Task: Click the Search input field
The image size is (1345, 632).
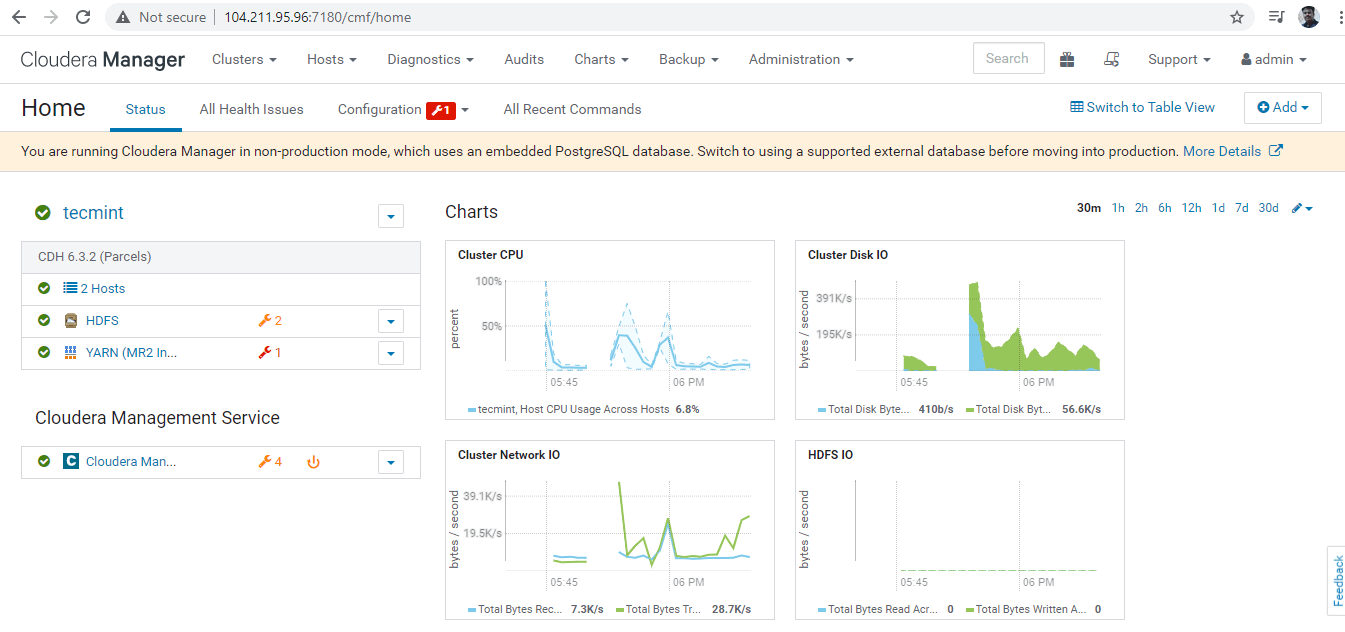Action: 1008,58
